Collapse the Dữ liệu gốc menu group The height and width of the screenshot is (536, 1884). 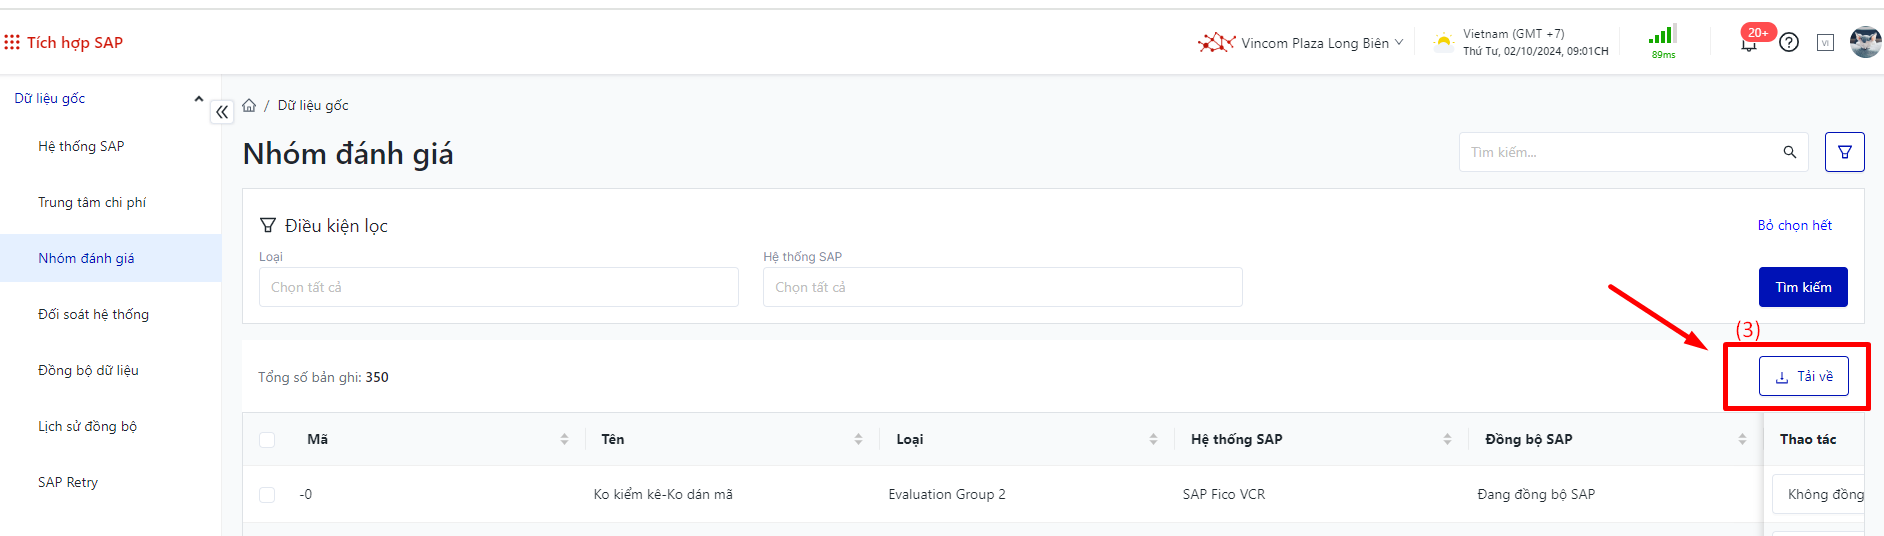tap(198, 98)
